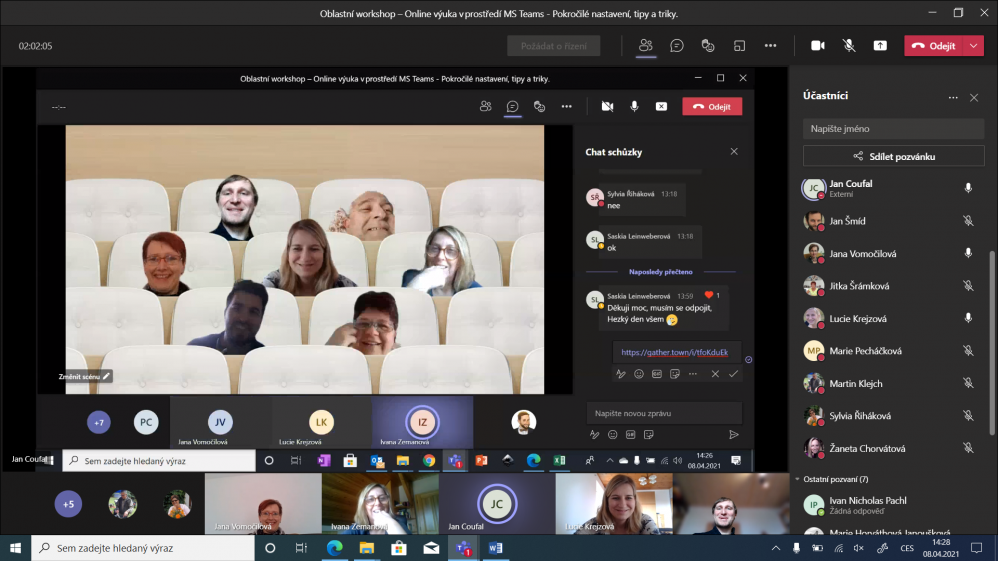Screen dimensions: 998x561
Task: Open meeting chat in main toolbar
Action: 677,45
